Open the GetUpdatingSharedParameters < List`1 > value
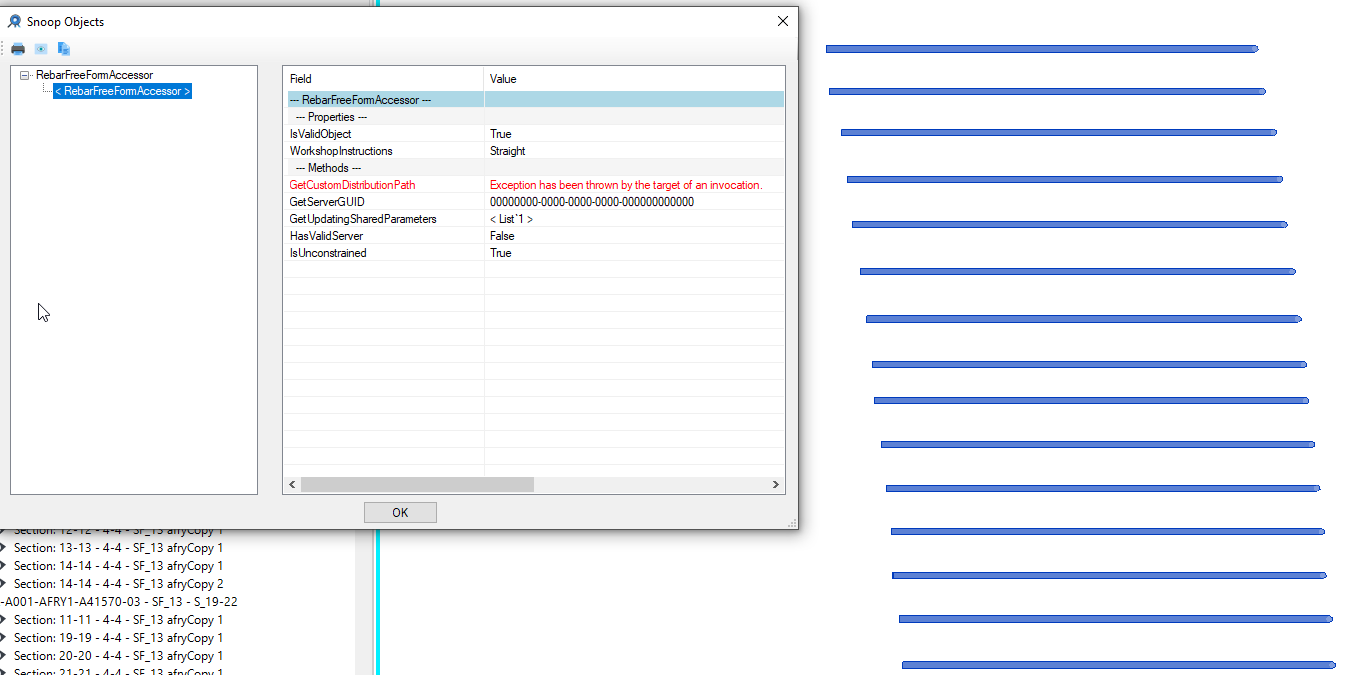 point(511,219)
